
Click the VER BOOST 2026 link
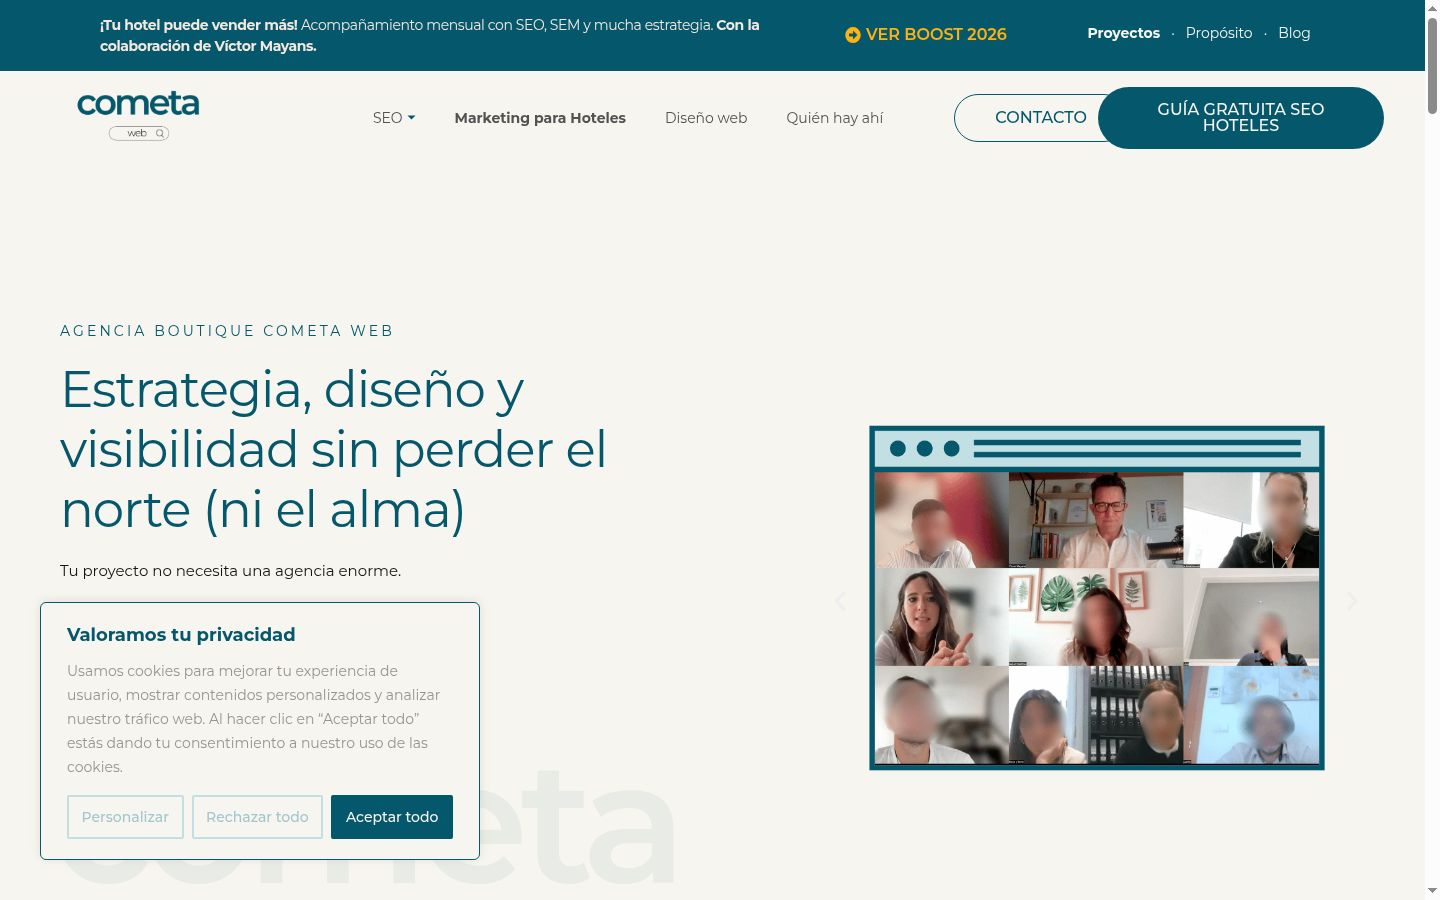tap(926, 34)
